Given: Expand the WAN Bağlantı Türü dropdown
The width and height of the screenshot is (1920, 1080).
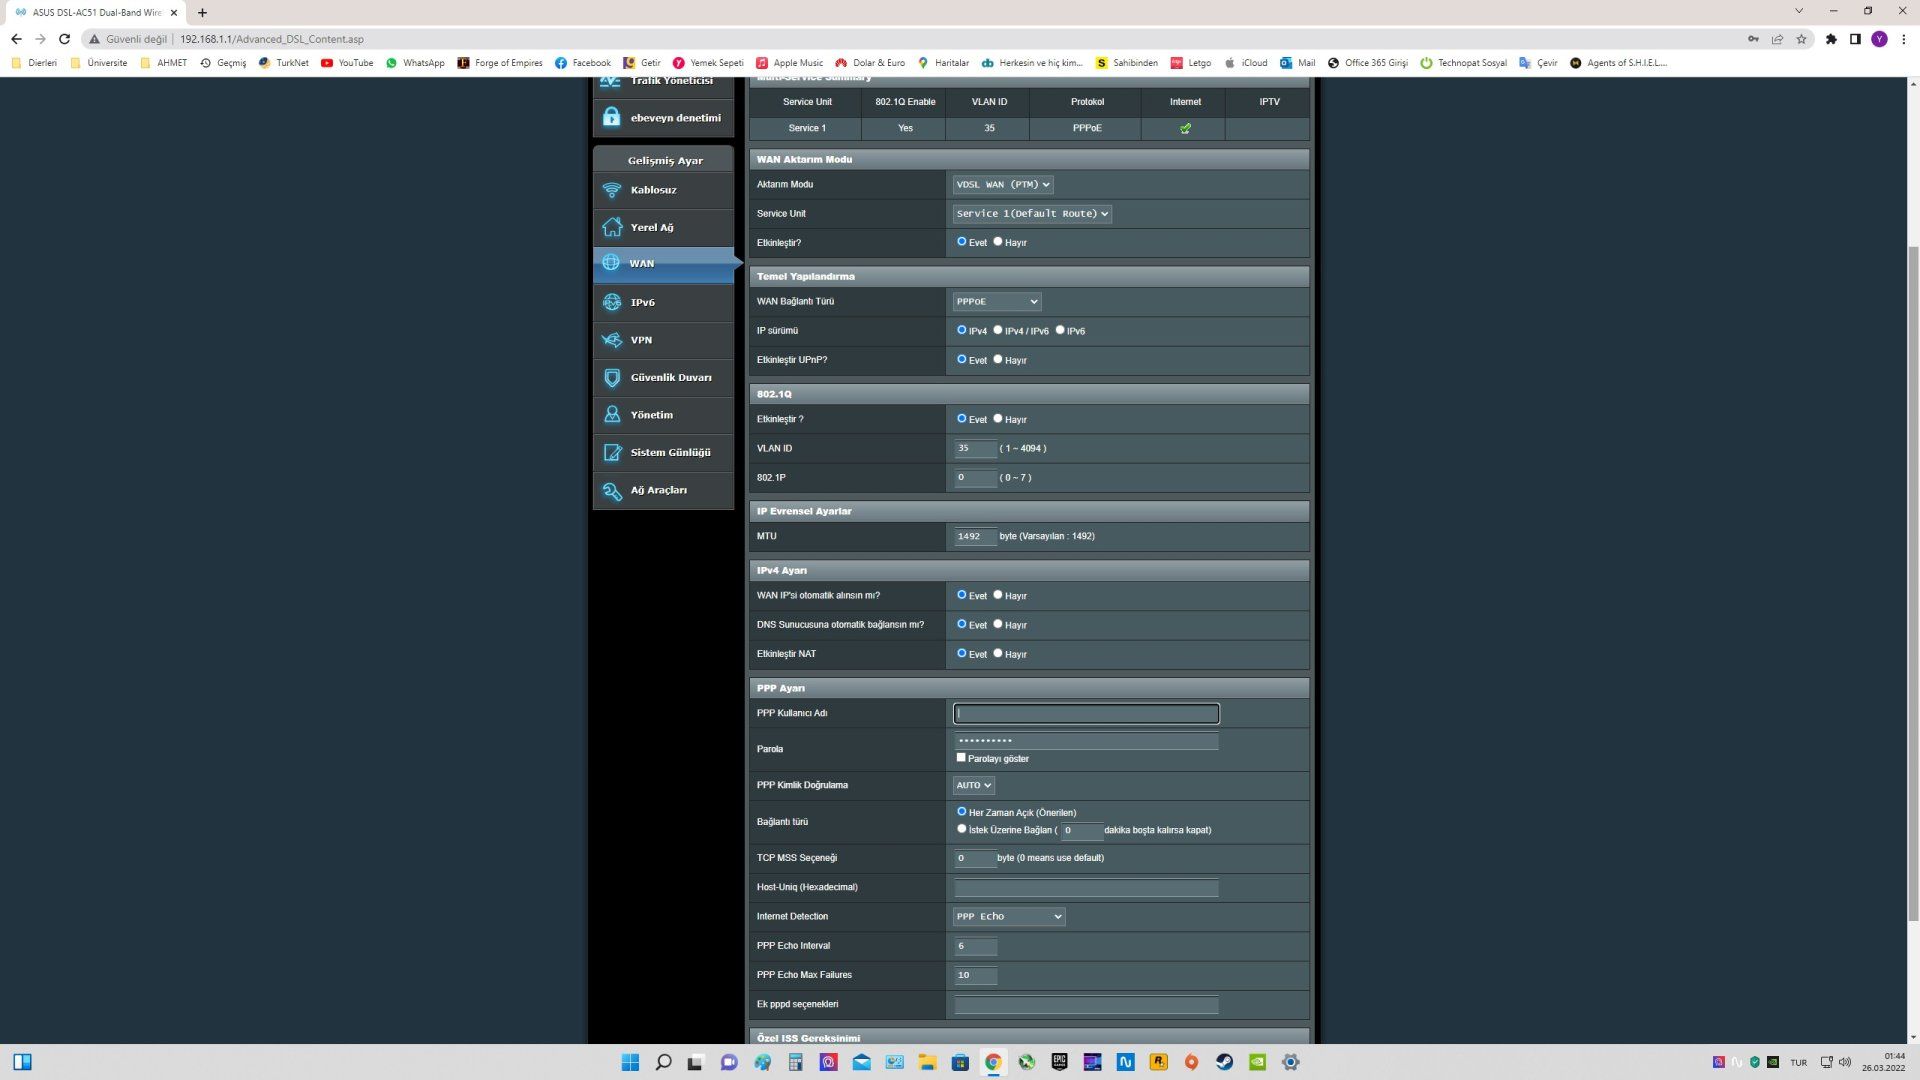Looking at the screenshot, I should click(x=997, y=302).
